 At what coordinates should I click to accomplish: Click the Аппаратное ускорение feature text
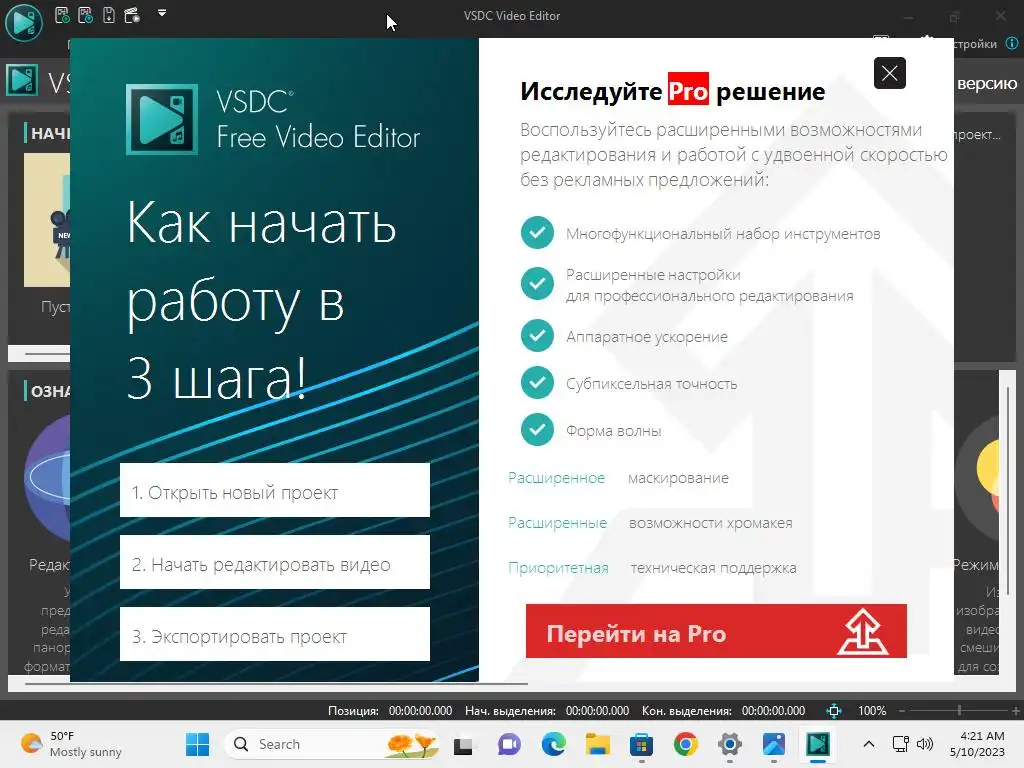coord(647,337)
